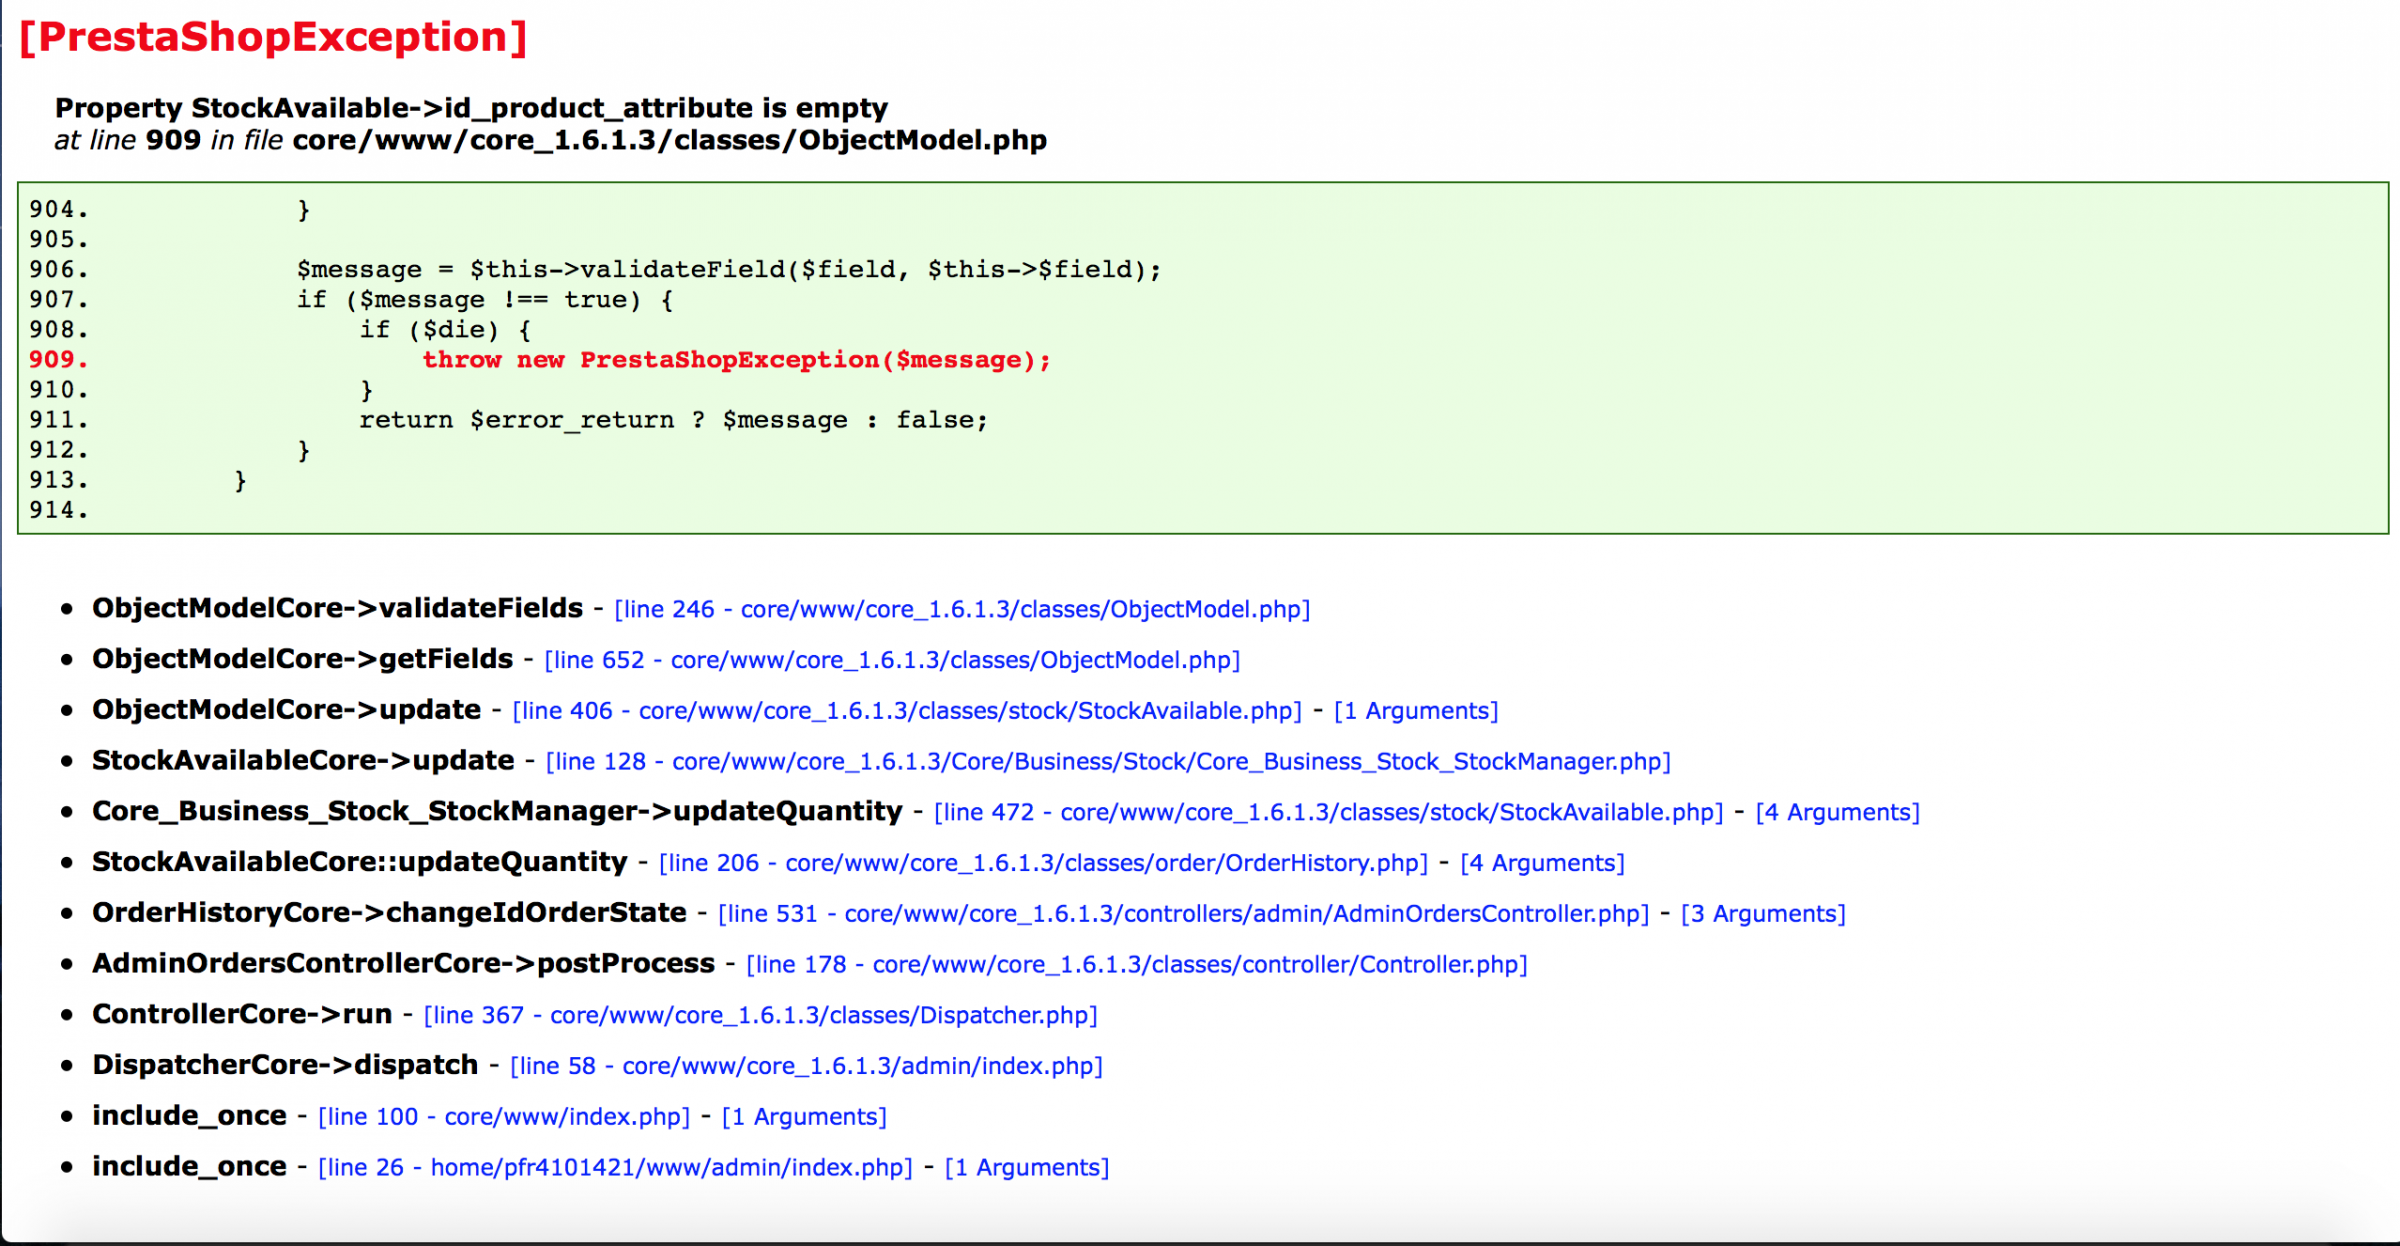
Task: Click the line number '904.' in the code box
Action: click(58, 210)
